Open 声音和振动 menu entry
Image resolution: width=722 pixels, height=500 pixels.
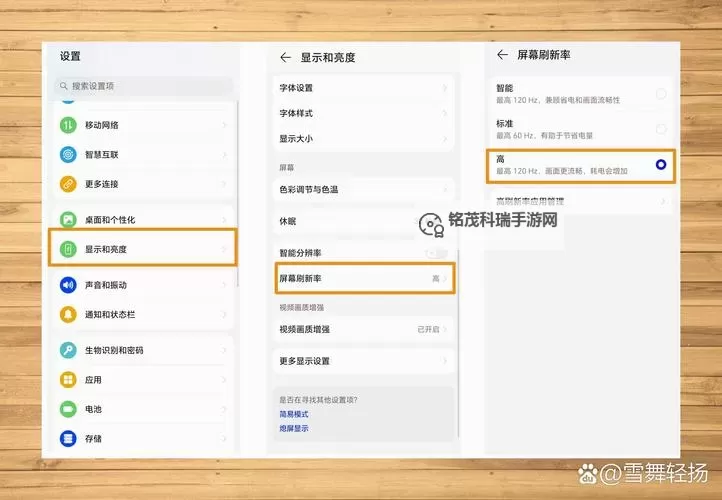coord(144,285)
